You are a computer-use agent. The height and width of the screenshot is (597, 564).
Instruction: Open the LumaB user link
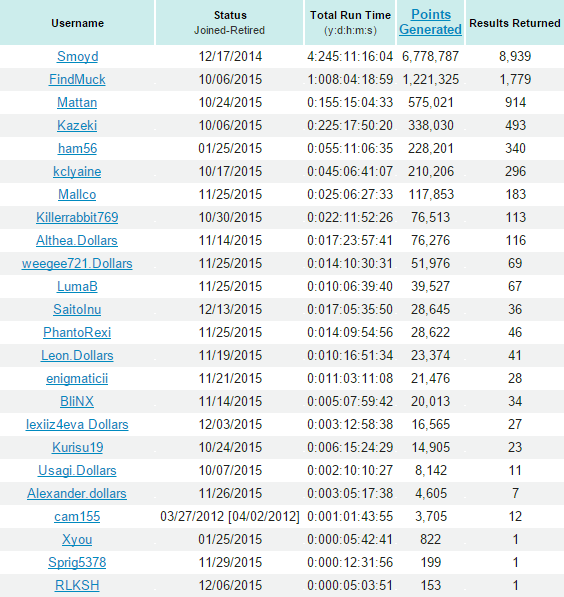(x=77, y=286)
